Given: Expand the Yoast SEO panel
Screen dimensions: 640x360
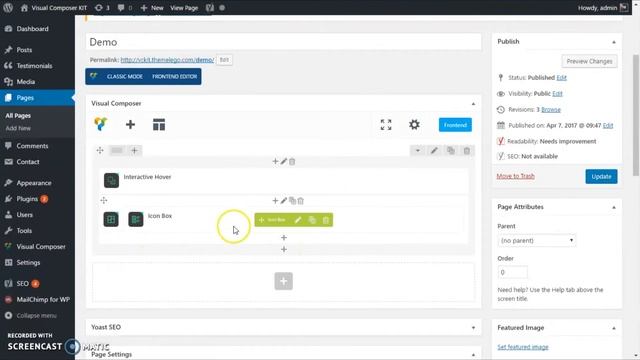Looking at the screenshot, I should point(473,328).
